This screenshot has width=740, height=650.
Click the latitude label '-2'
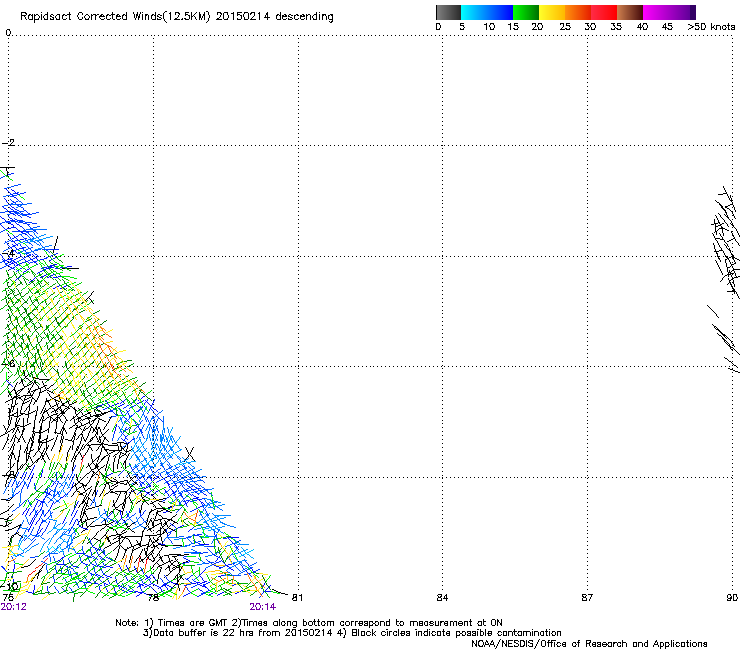(x=8, y=143)
